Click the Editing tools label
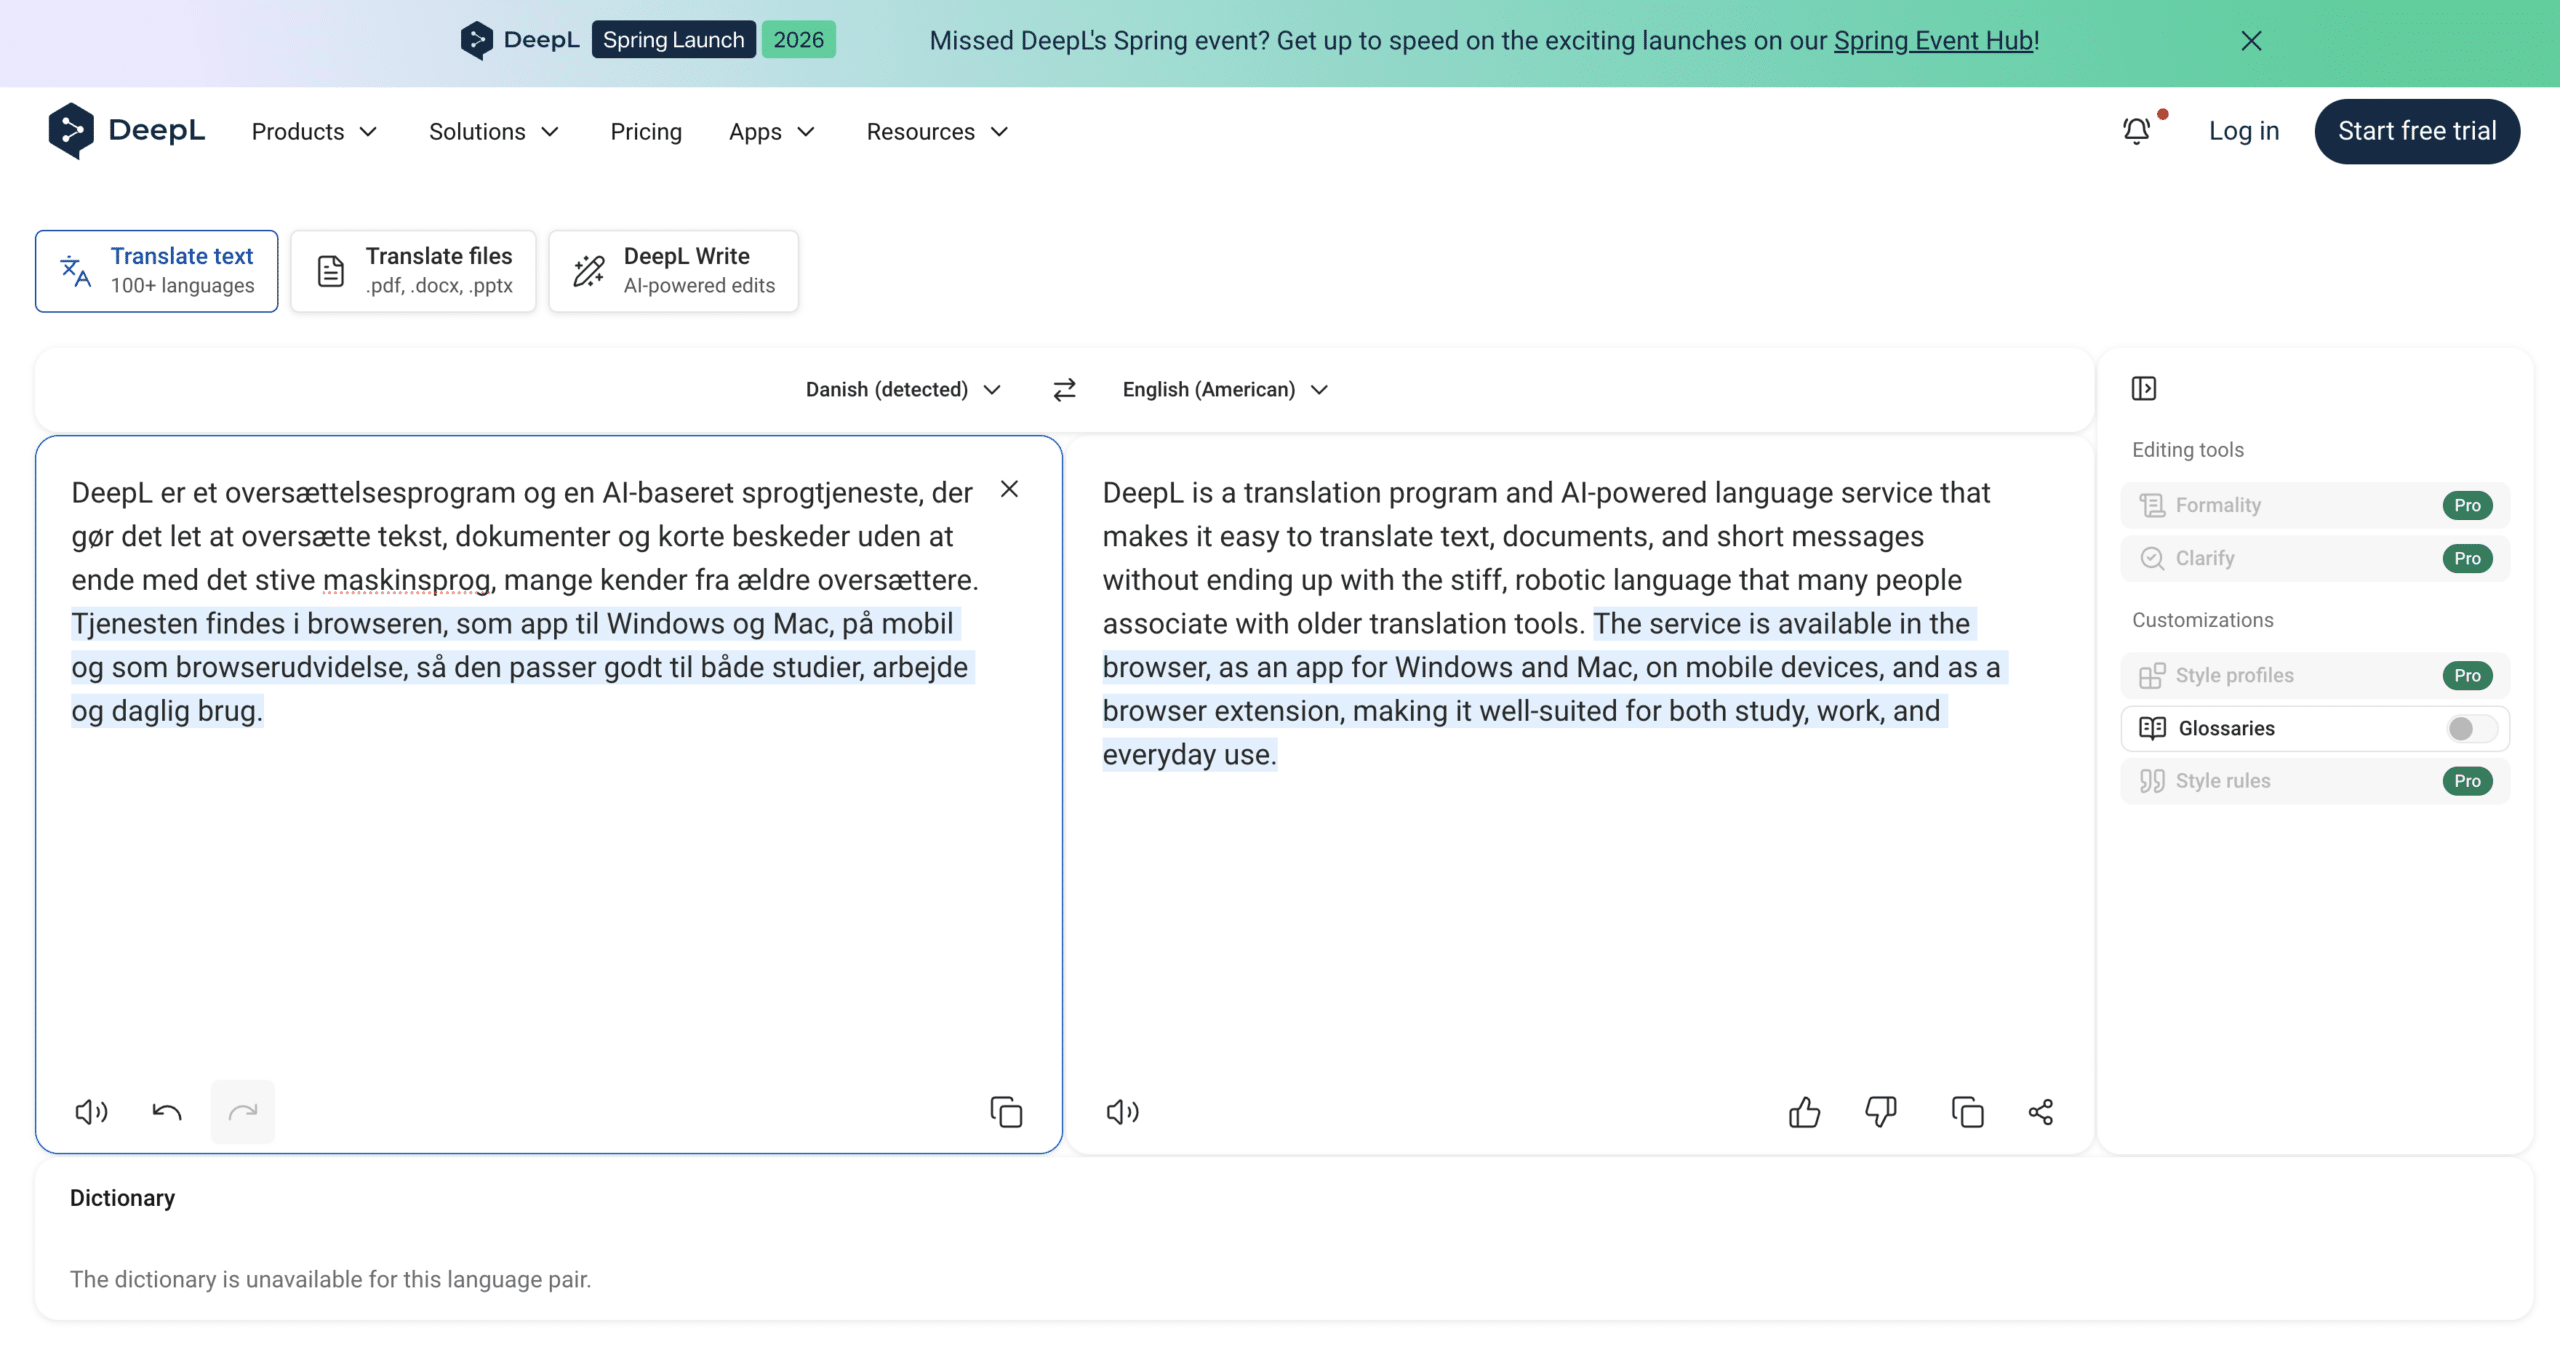Viewport: 2560px width, 1347px height. 2187,450
